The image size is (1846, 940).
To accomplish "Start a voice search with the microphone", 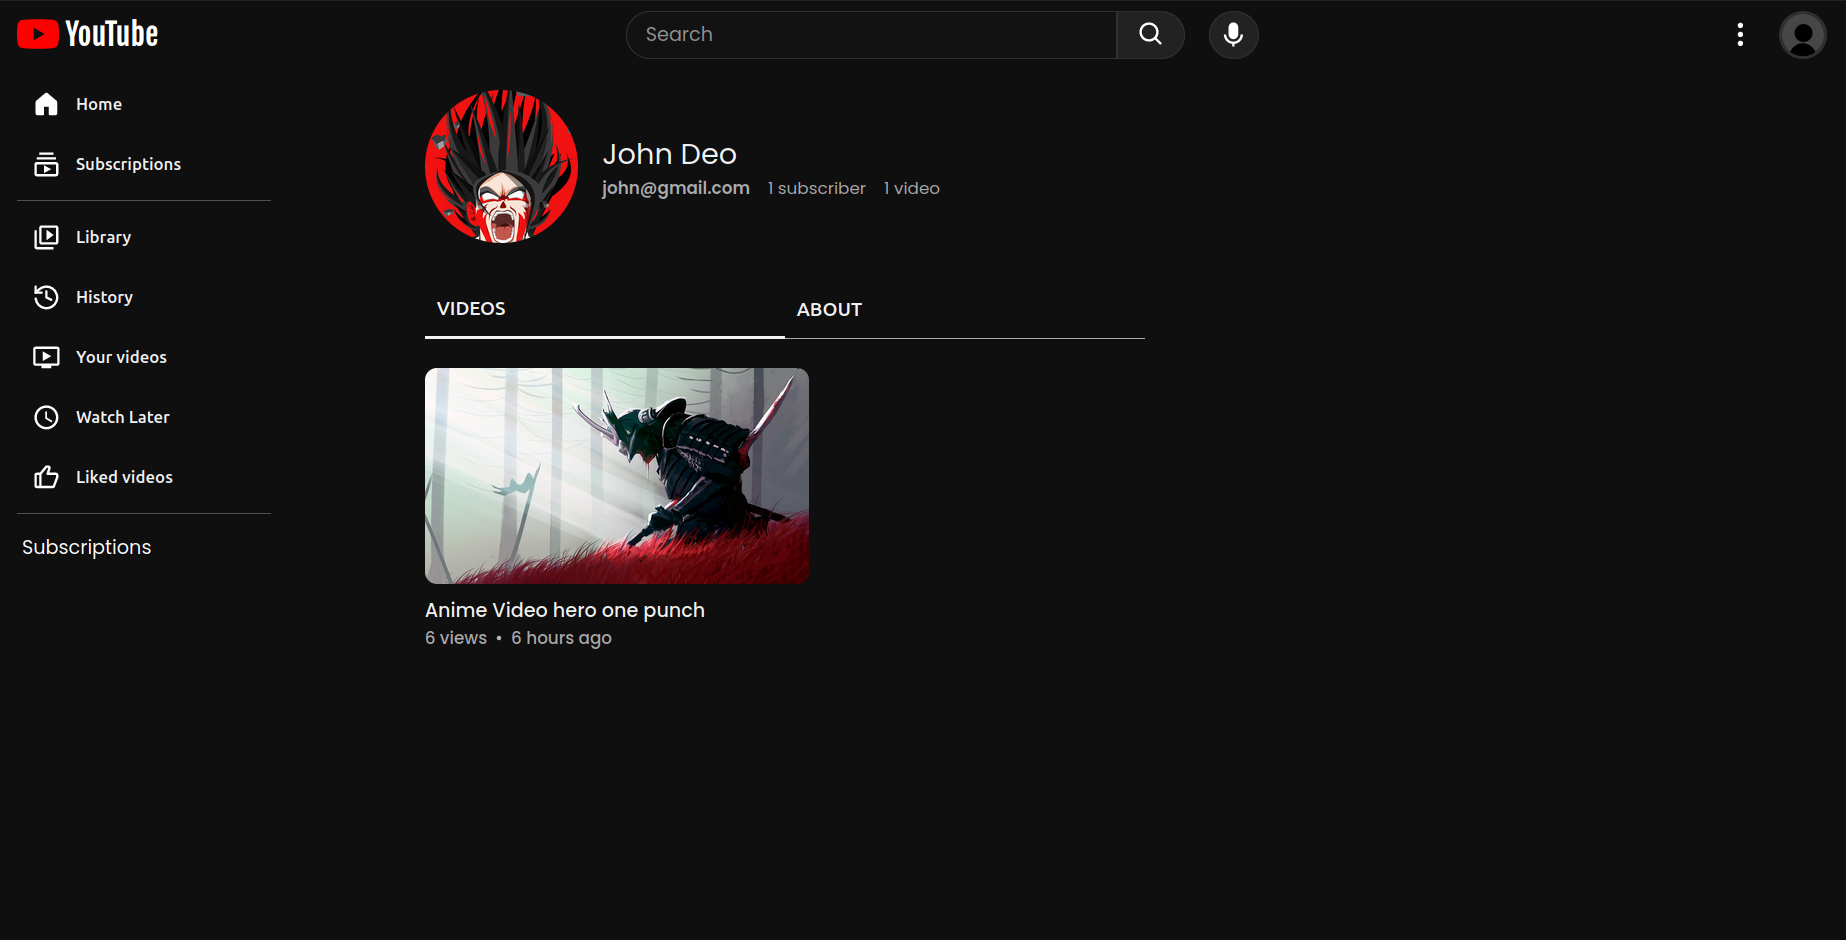I will (1233, 34).
